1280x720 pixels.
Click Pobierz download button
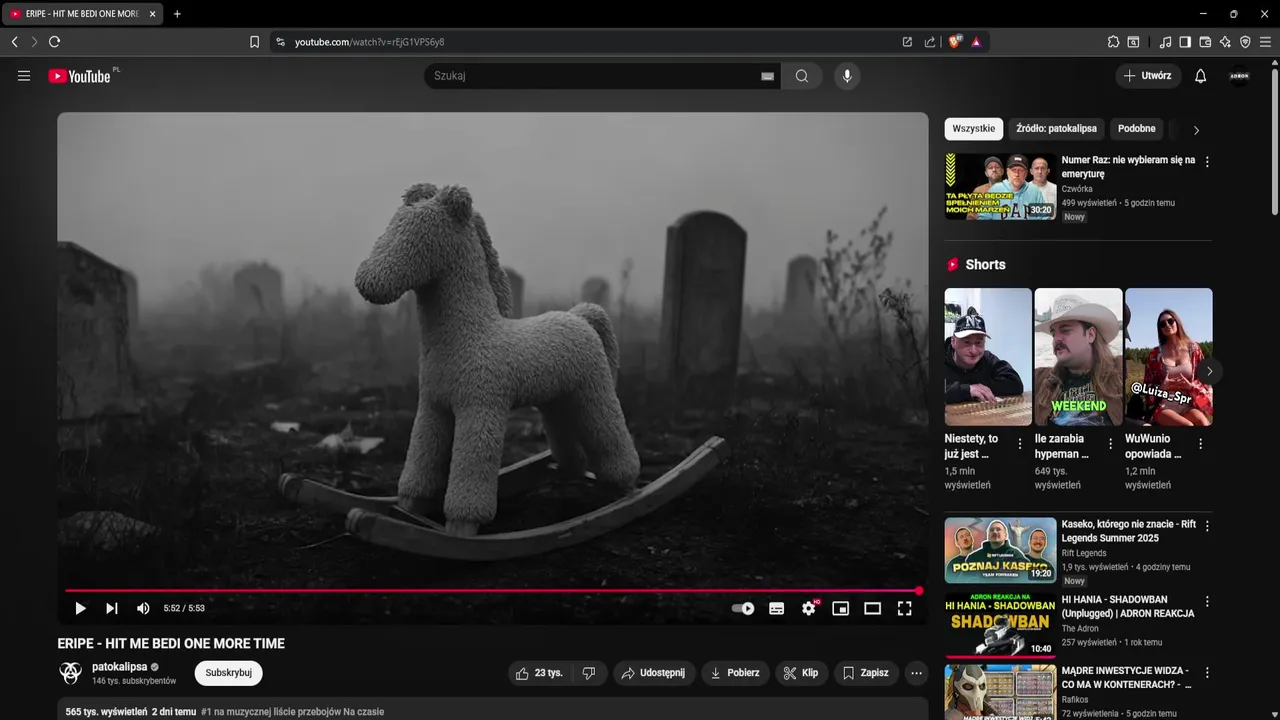point(735,673)
